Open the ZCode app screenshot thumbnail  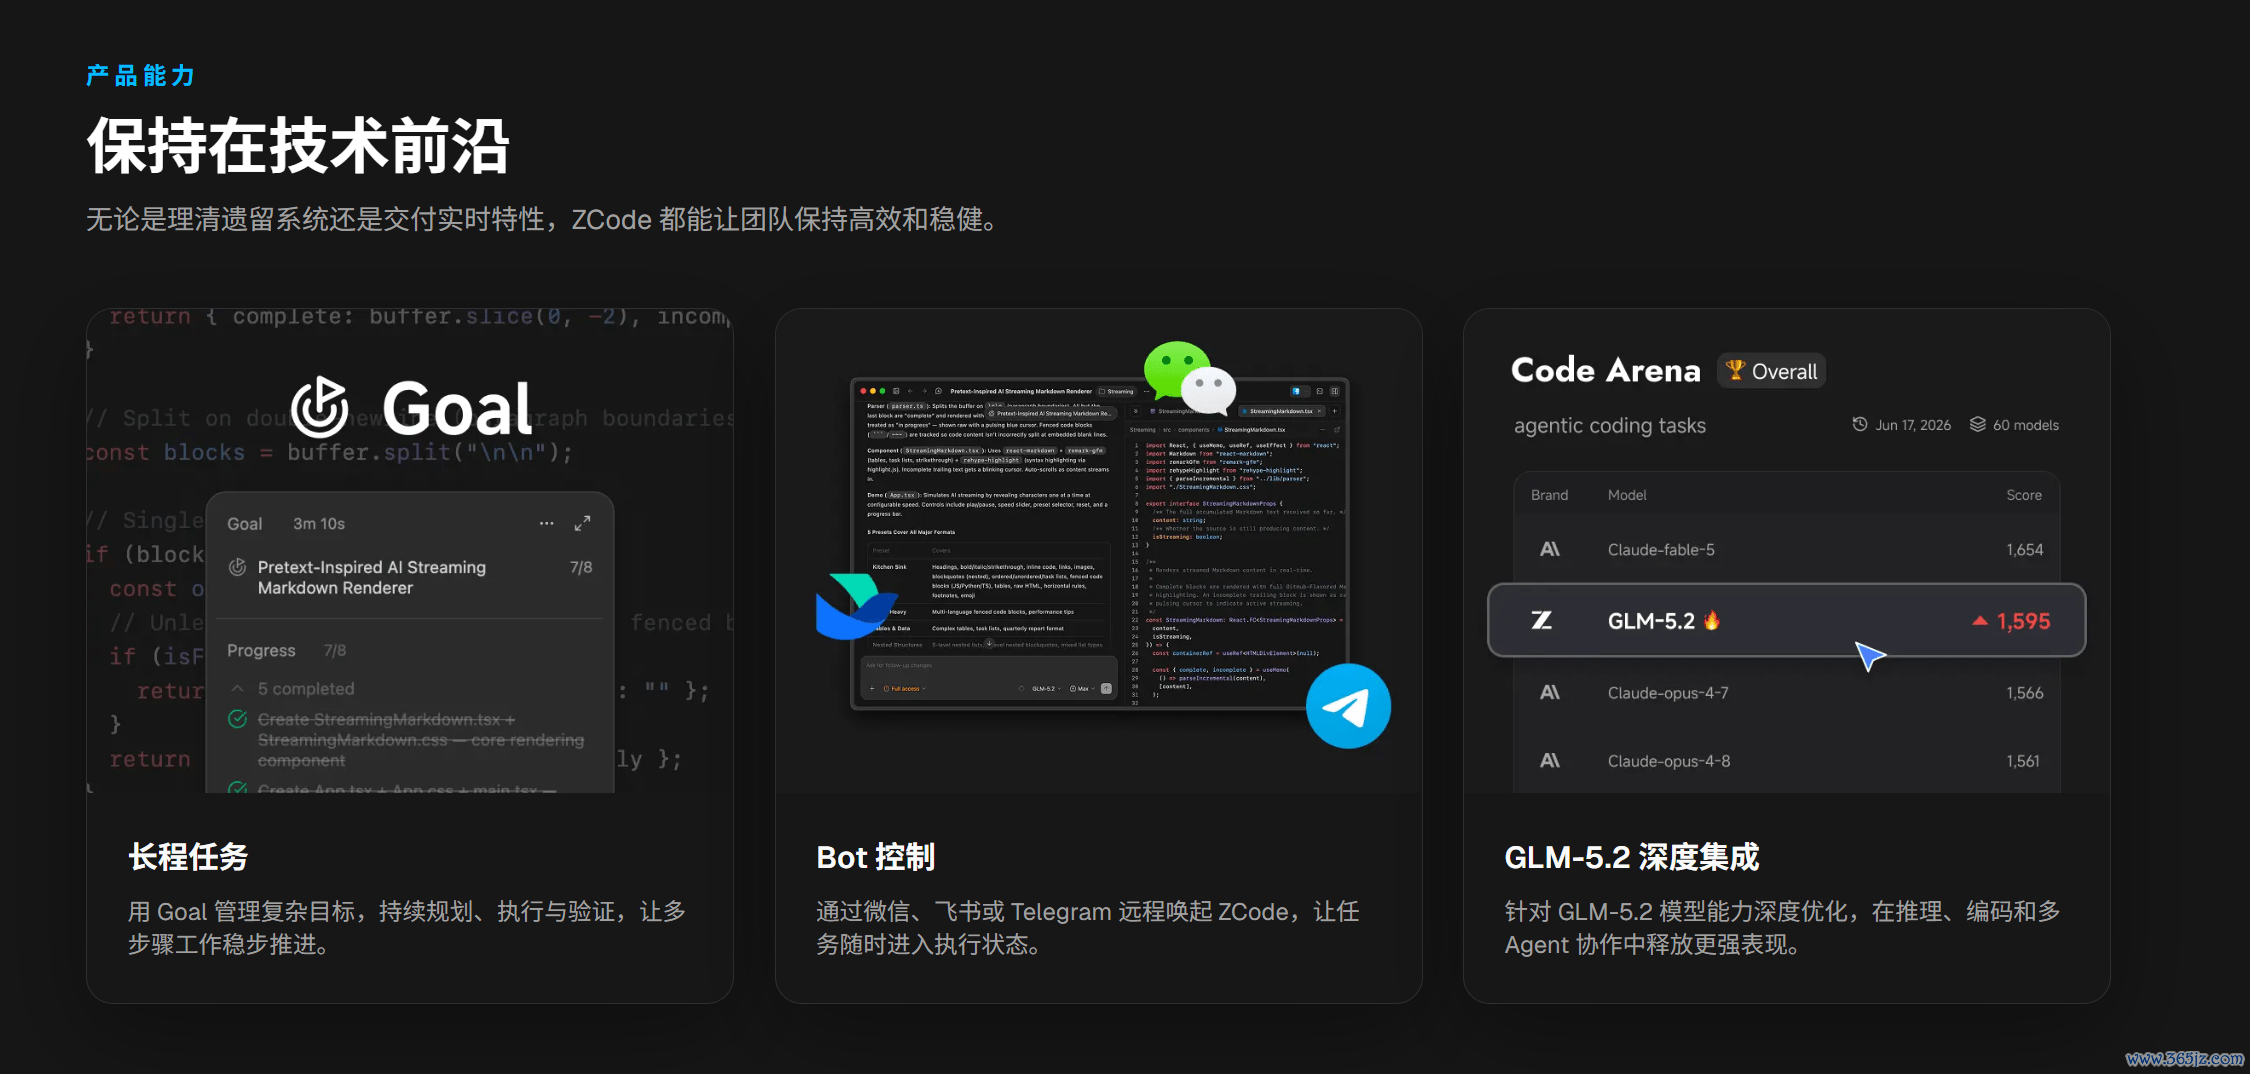[x=1100, y=543]
